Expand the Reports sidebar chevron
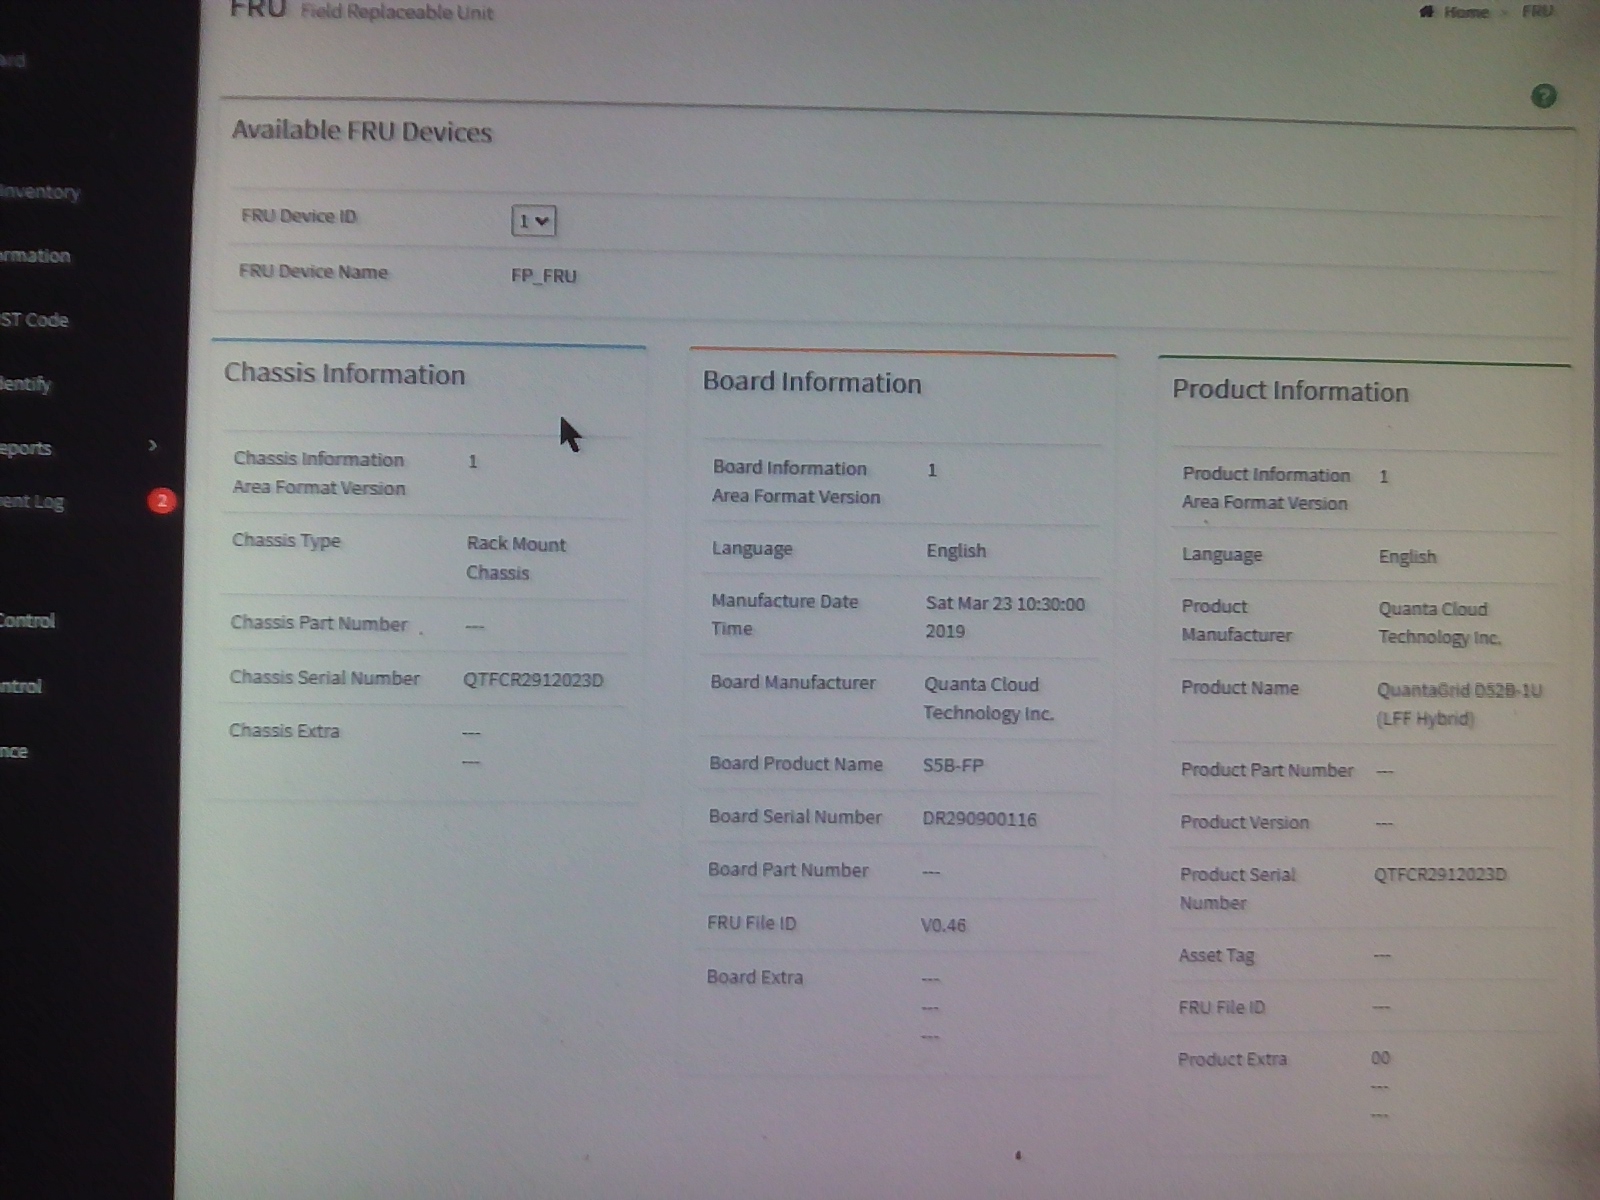1600x1200 pixels. click(152, 445)
